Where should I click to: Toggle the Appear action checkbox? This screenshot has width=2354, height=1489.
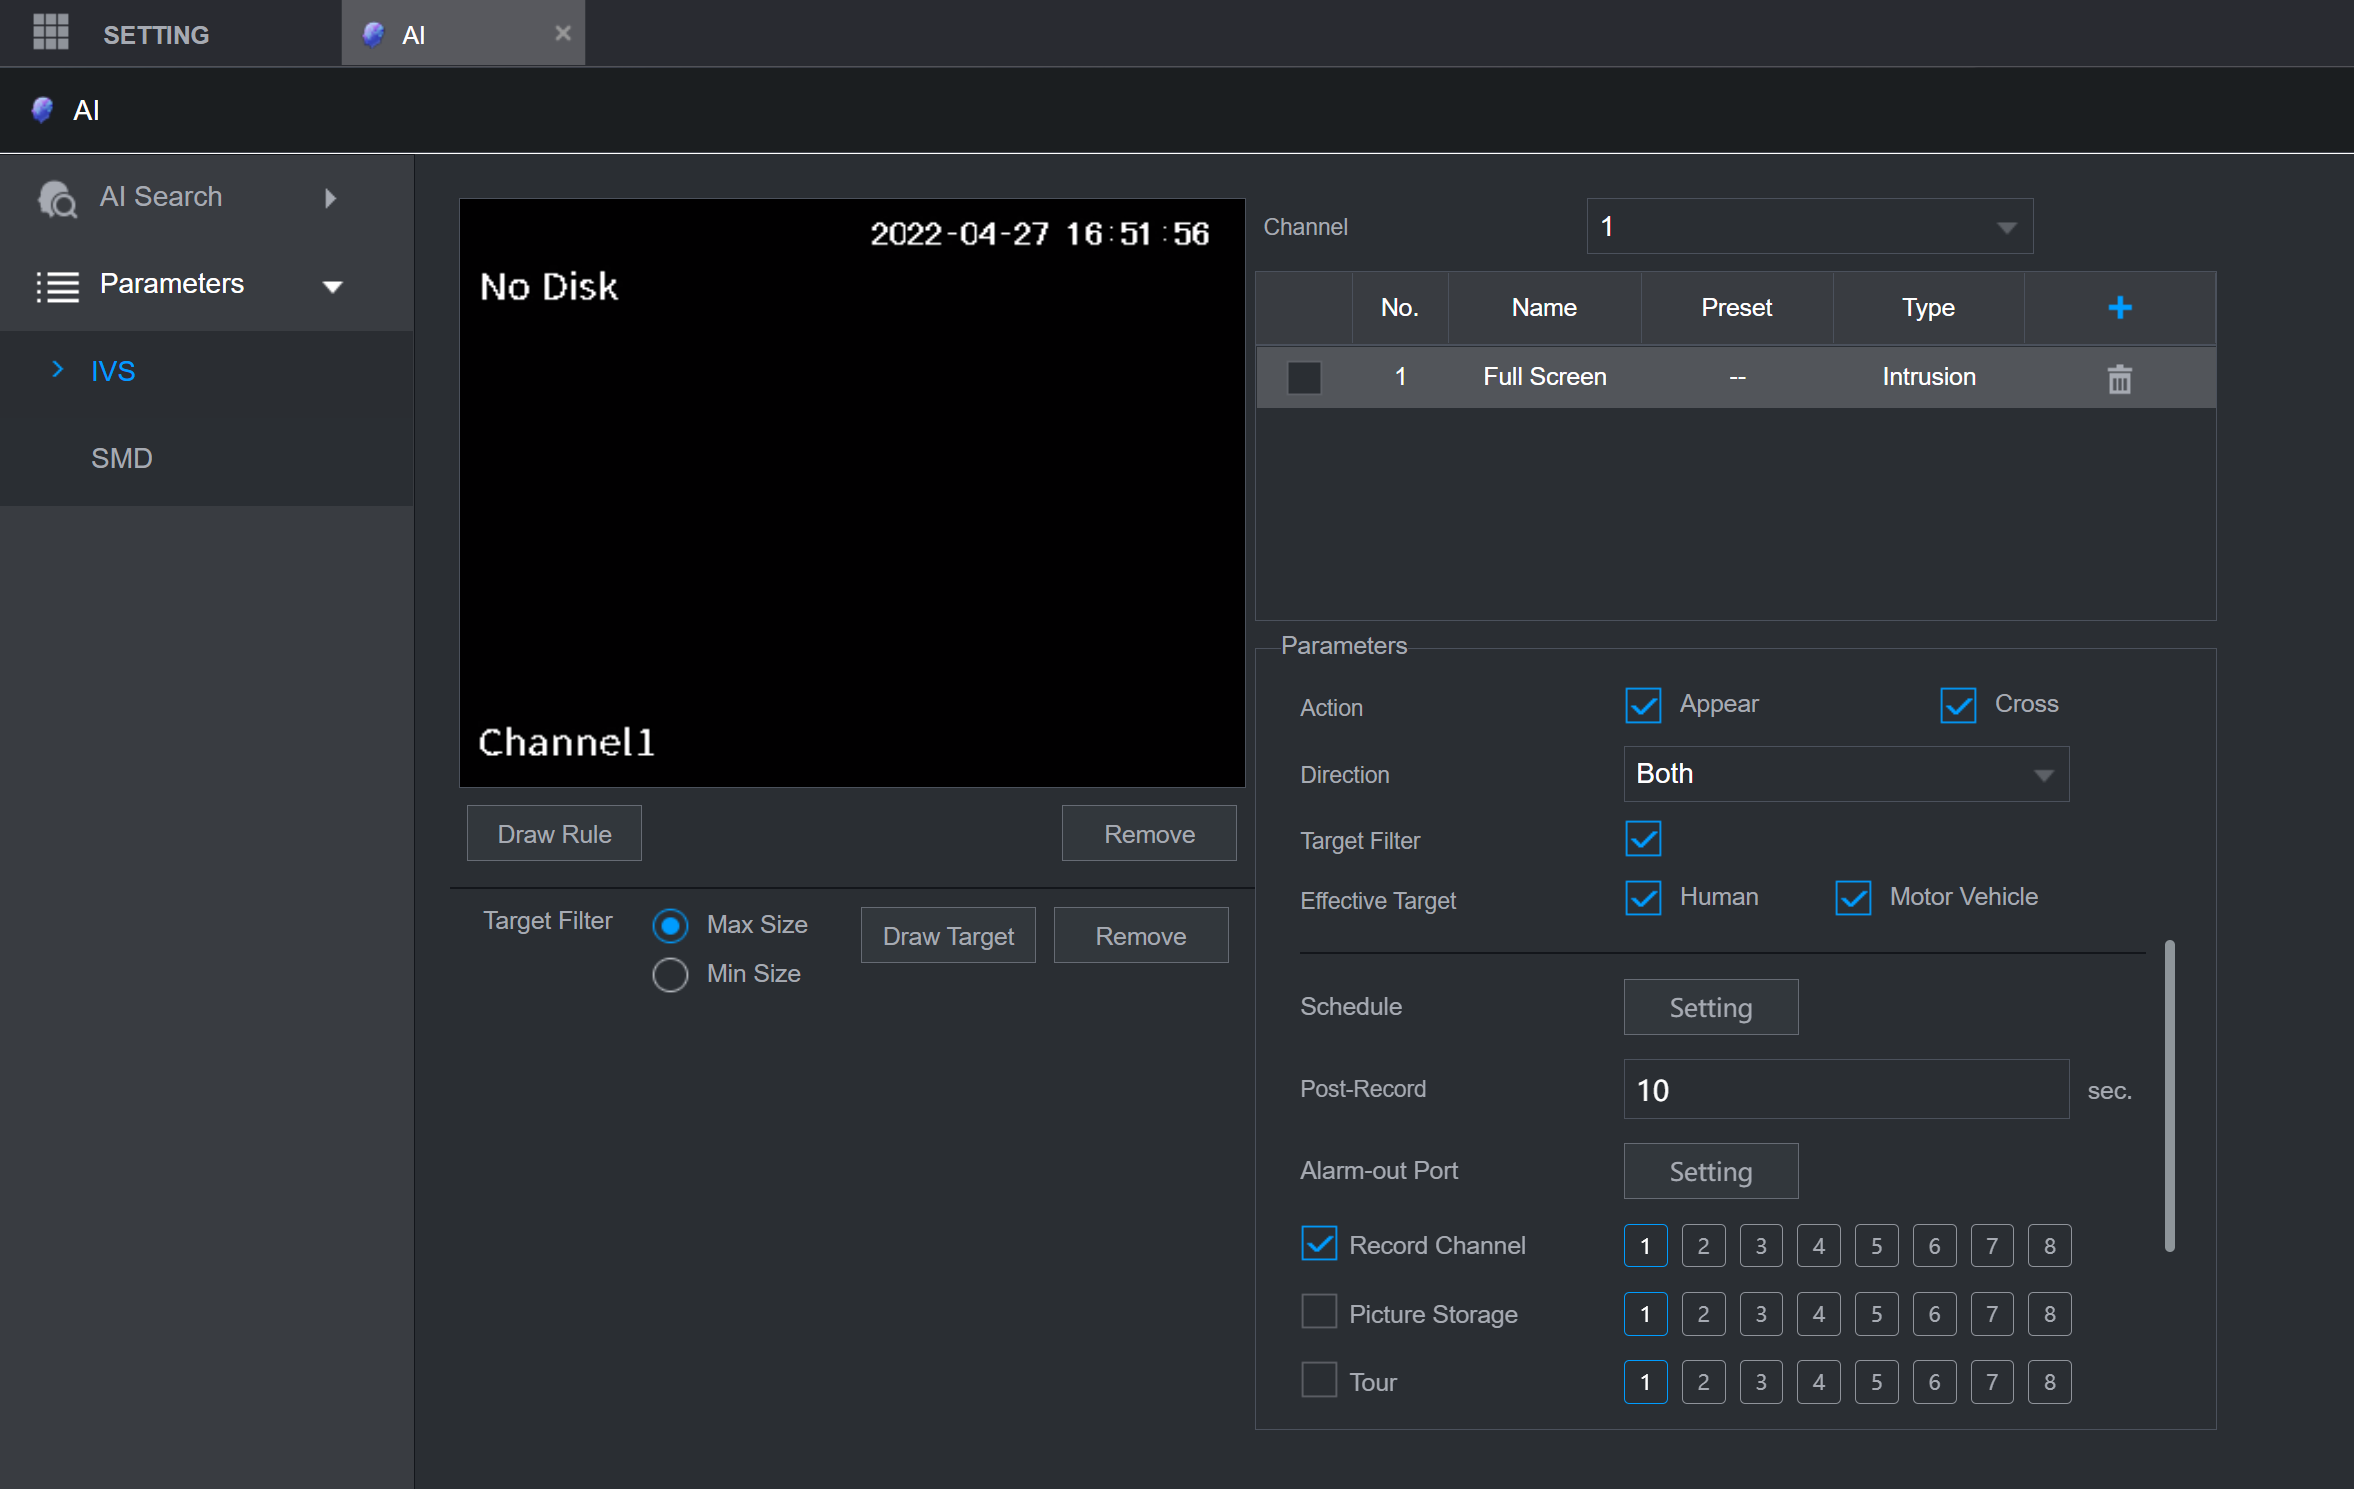point(1641,705)
